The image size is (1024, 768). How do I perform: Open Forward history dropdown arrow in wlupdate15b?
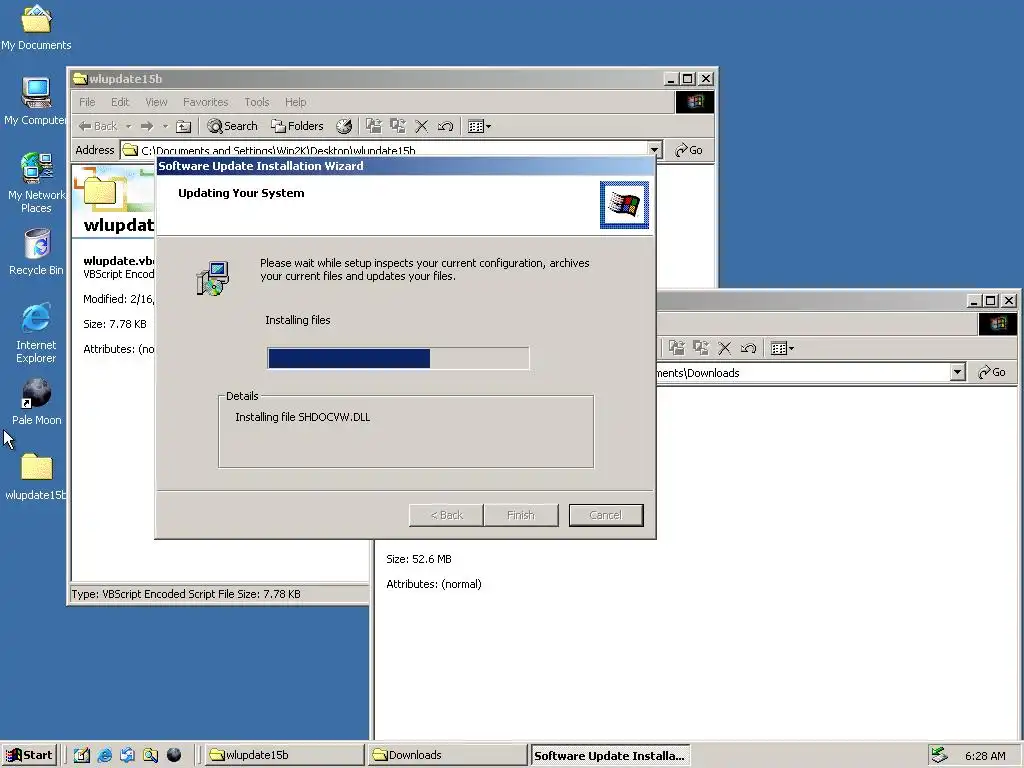click(x=165, y=126)
